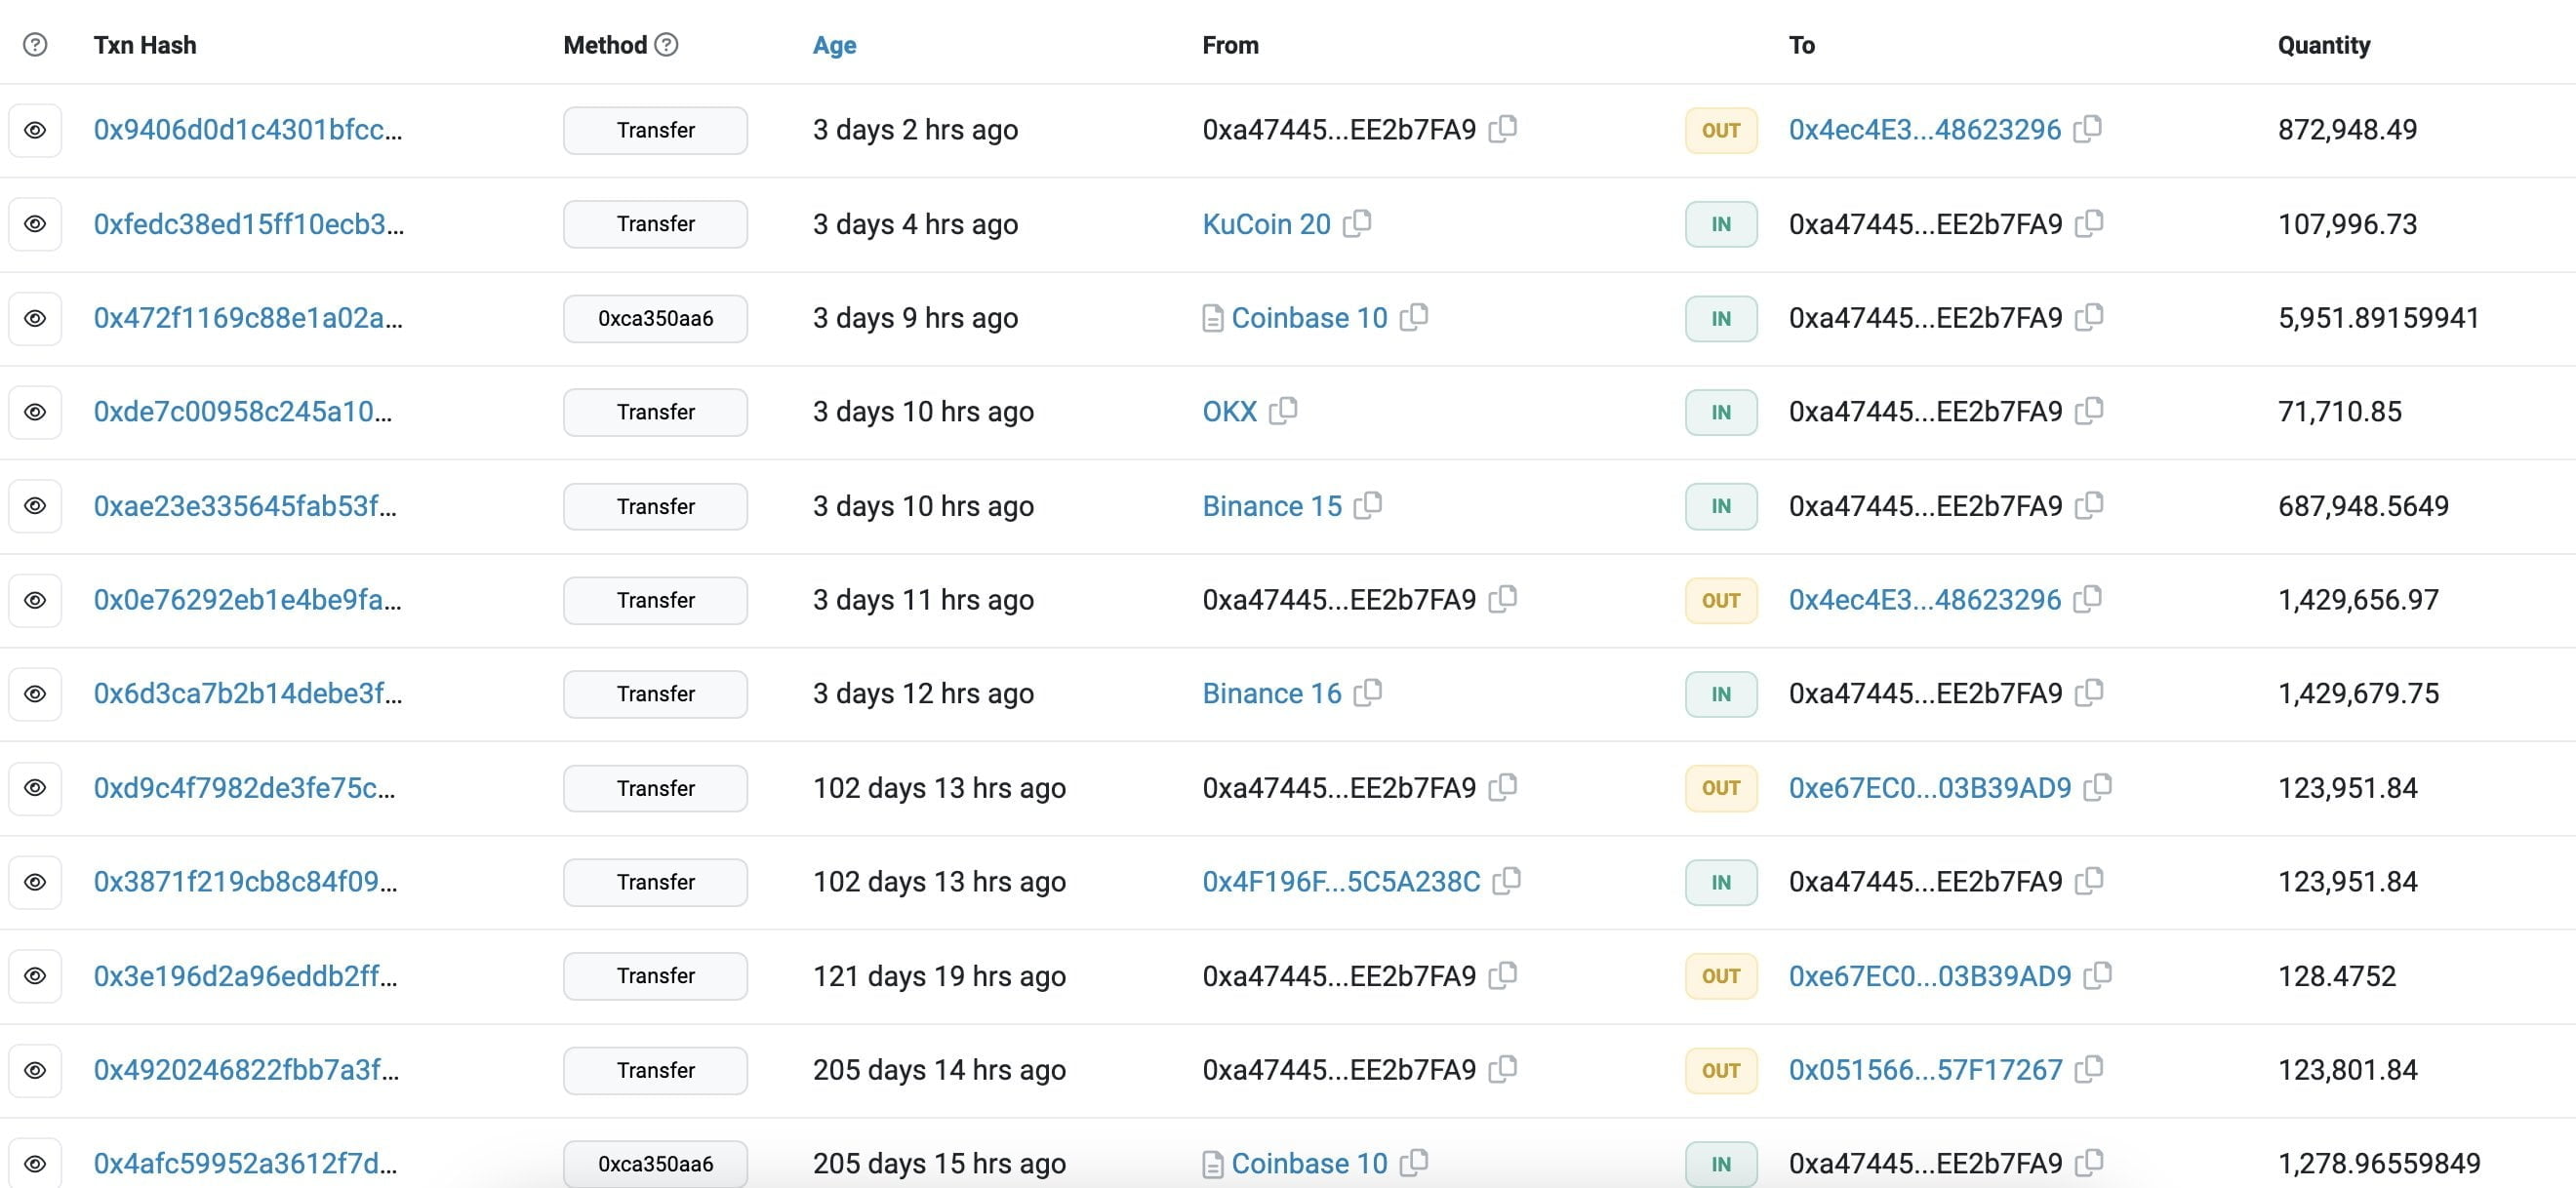Open transaction hash 0x4920246822fbb7a3f
2576x1188 pixels.
(246, 1070)
